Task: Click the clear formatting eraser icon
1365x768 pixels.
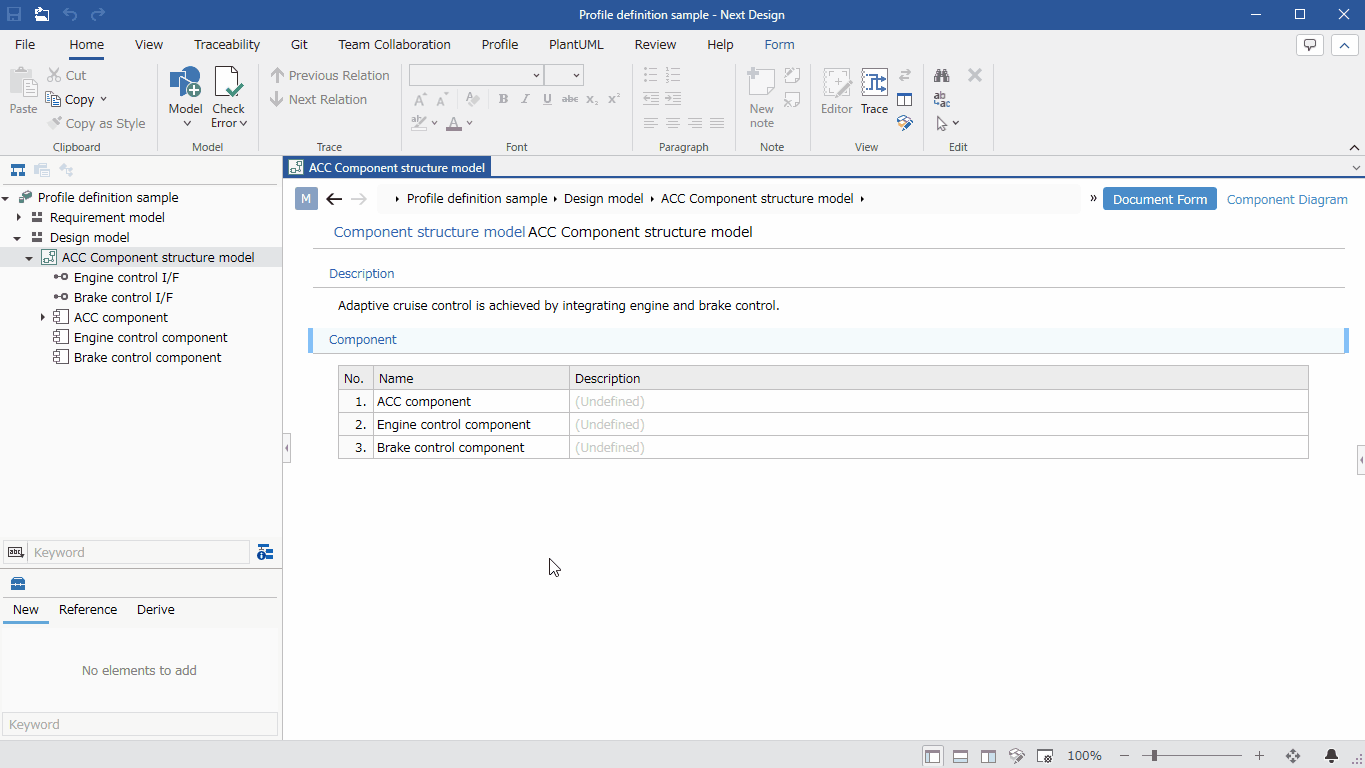Action: [472, 99]
